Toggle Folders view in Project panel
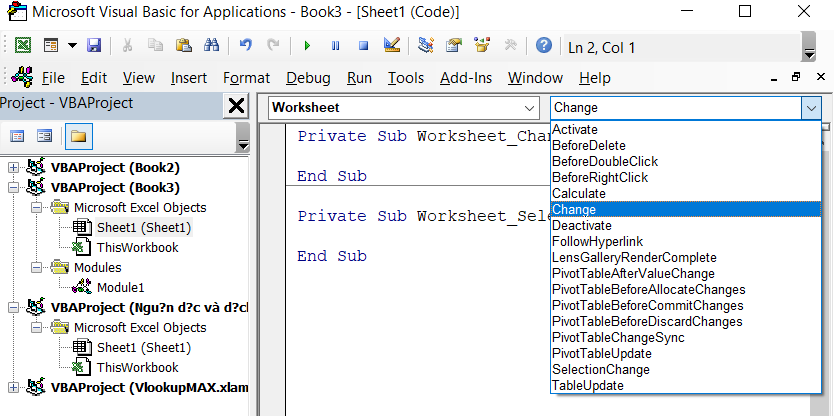This screenshot has height=416, width=834. pyautogui.click(x=78, y=137)
